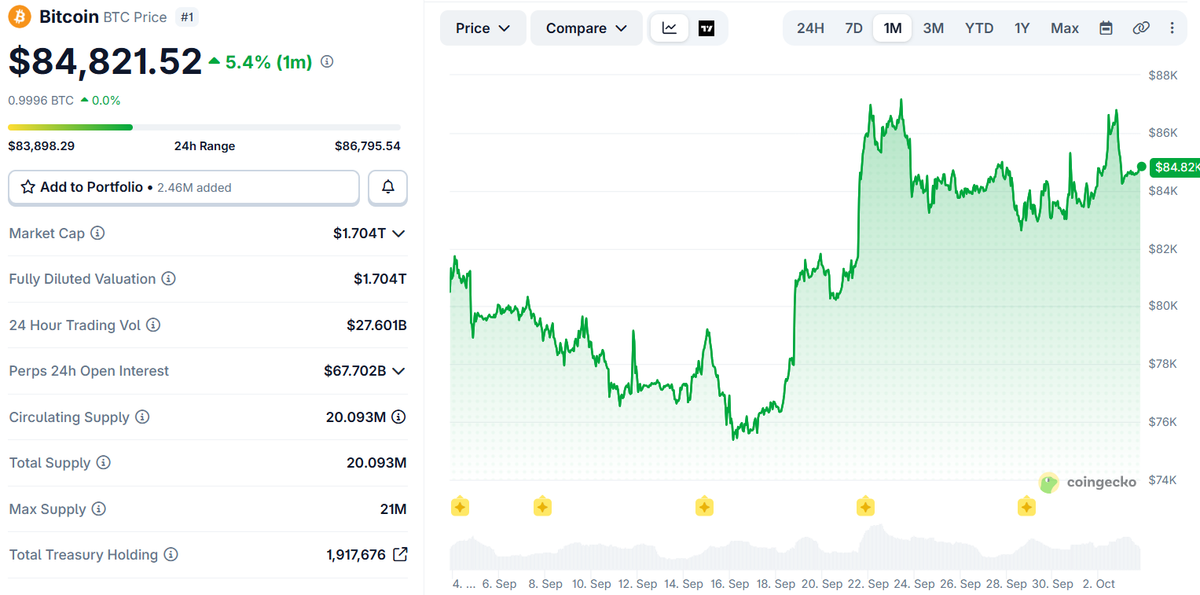Click Max Supply info icon
1200x595 pixels.
tap(98, 509)
